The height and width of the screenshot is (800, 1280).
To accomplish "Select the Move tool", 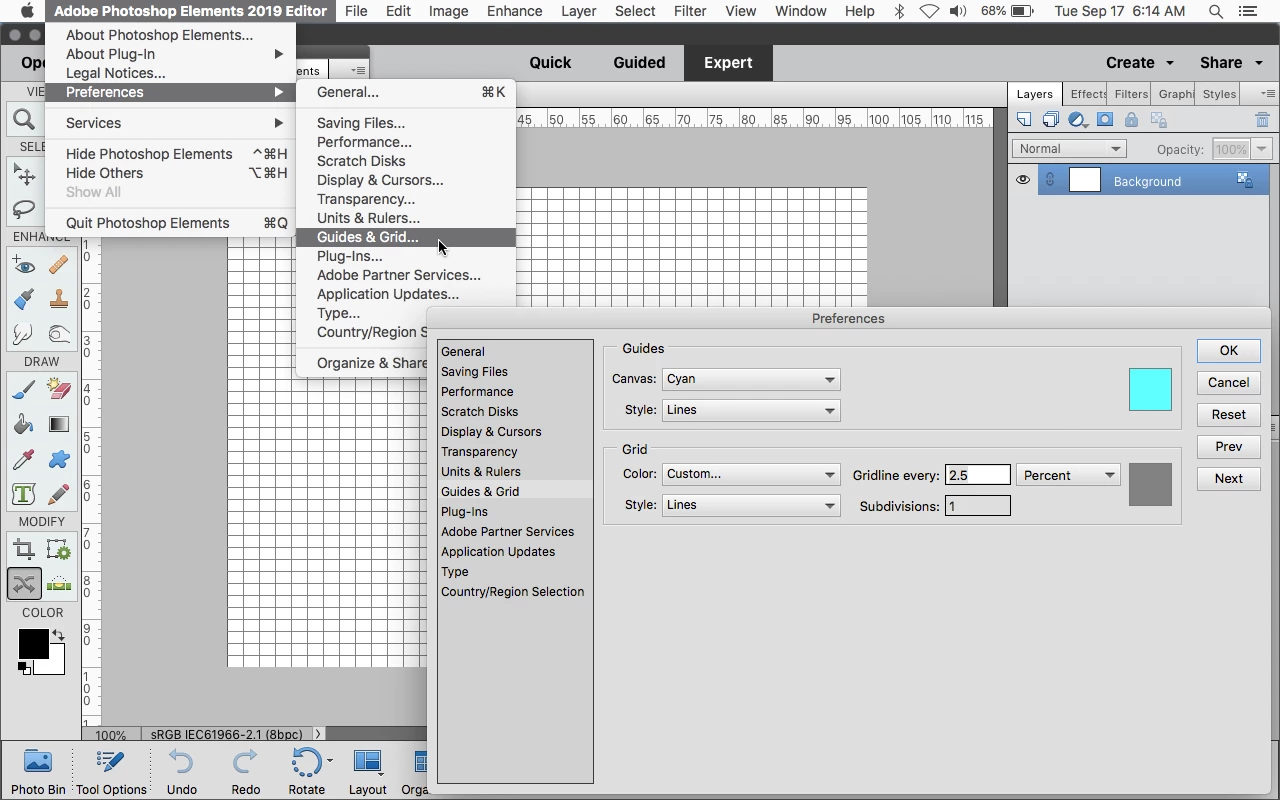I will tap(24, 176).
